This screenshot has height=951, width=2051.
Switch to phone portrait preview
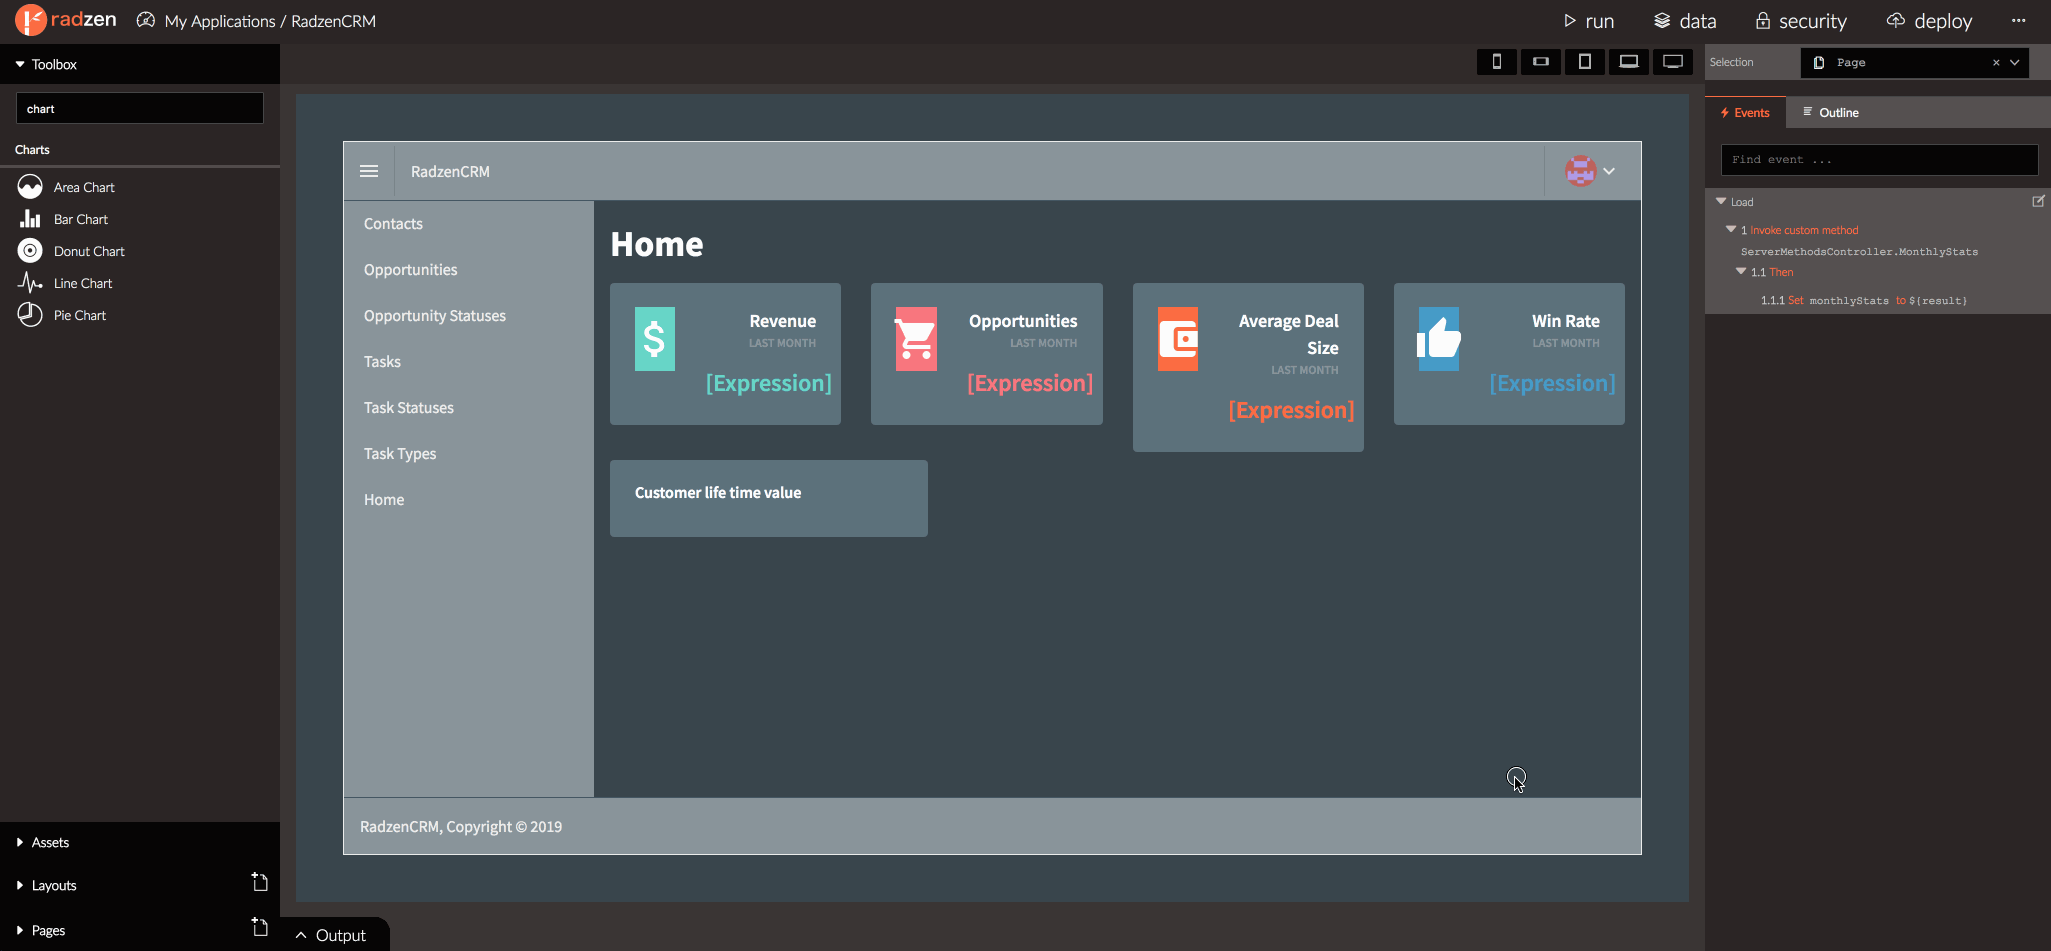[1497, 62]
